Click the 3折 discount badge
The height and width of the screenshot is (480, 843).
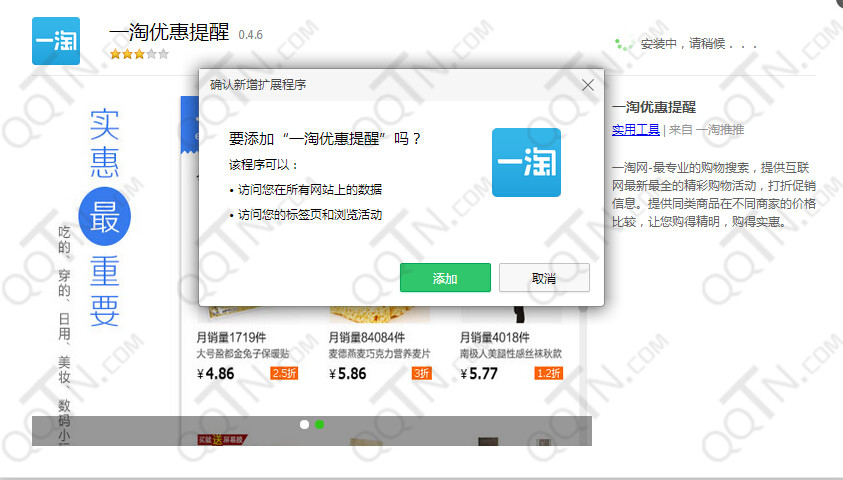click(422, 373)
